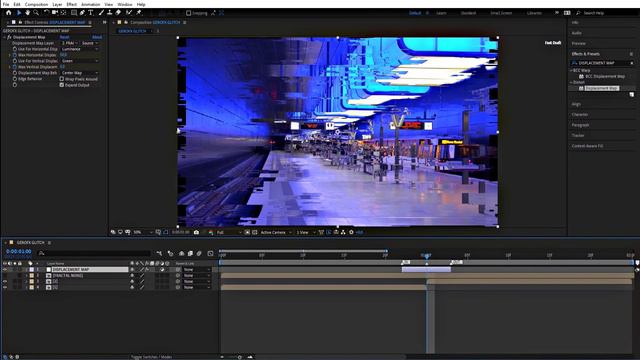640x360 pixels.
Task: Click the Frame Blending enable icon
Action: click(190, 253)
